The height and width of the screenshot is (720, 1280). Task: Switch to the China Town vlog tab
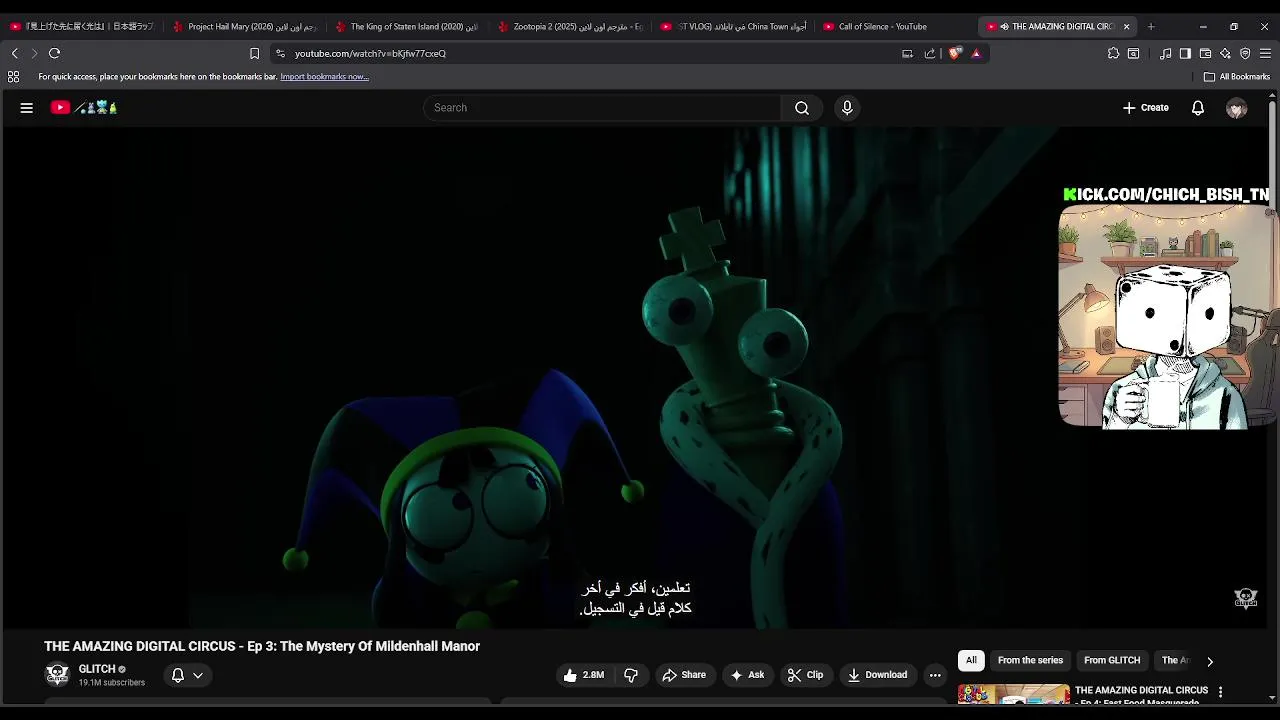click(733, 27)
